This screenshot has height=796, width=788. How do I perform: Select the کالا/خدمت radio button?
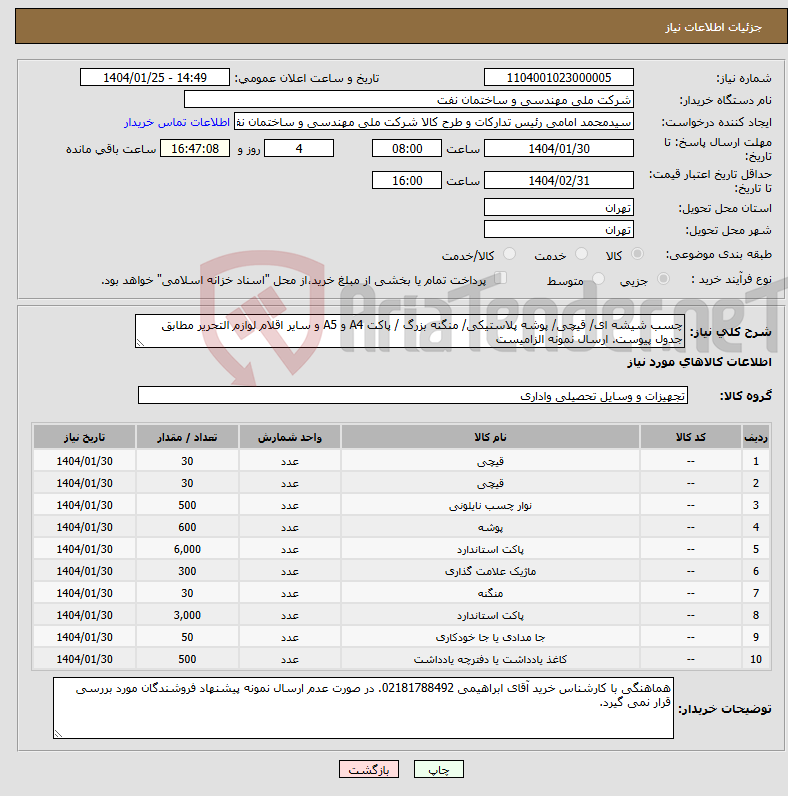pos(509,254)
